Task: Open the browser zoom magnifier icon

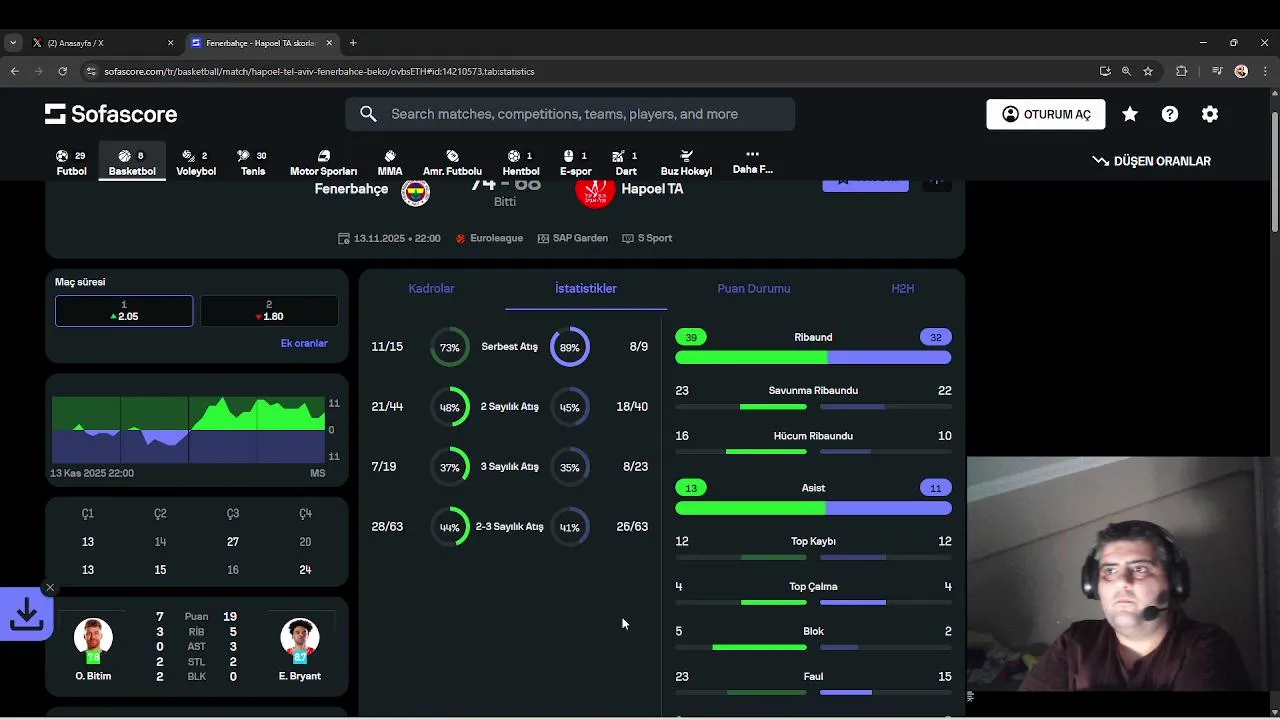Action: 1126,71
